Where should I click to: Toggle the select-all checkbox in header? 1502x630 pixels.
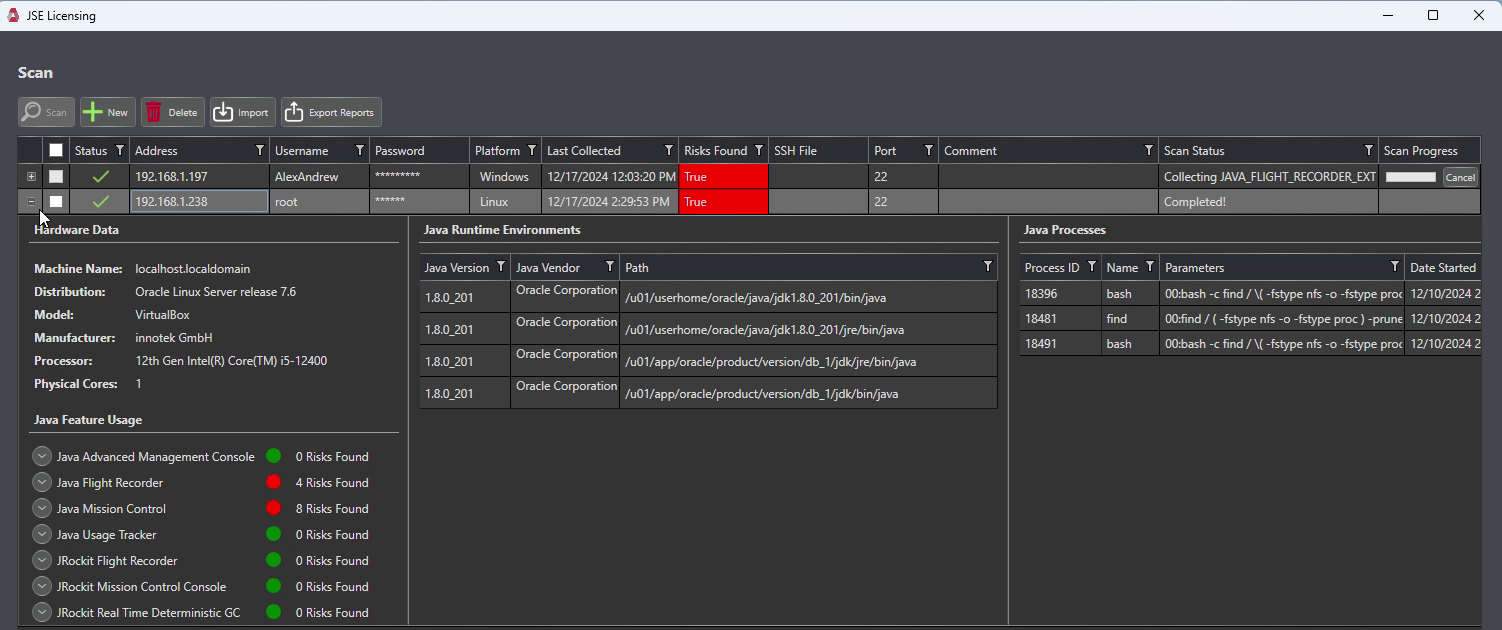56,150
